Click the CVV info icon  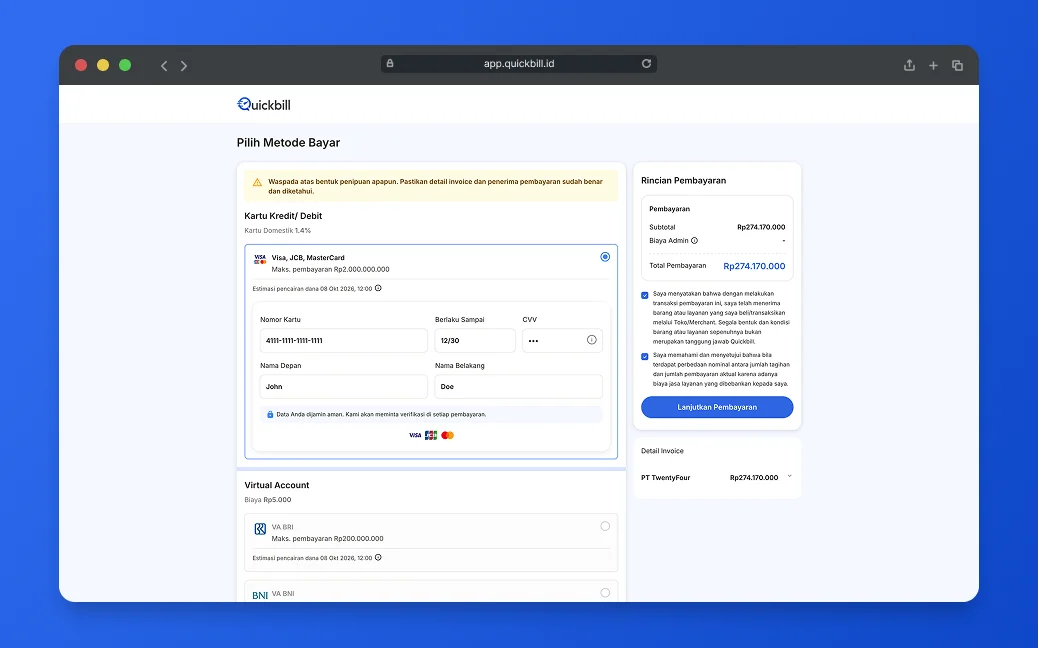pos(592,340)
